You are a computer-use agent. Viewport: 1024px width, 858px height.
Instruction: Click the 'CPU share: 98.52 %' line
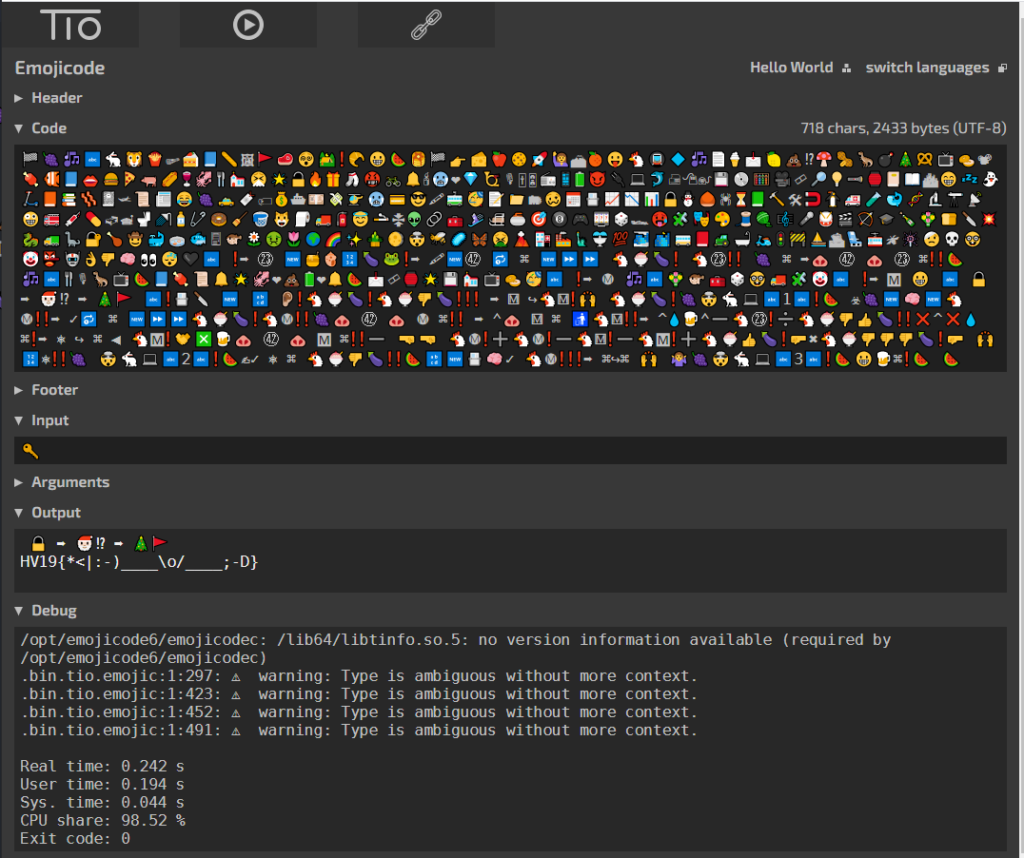(103, 820)
